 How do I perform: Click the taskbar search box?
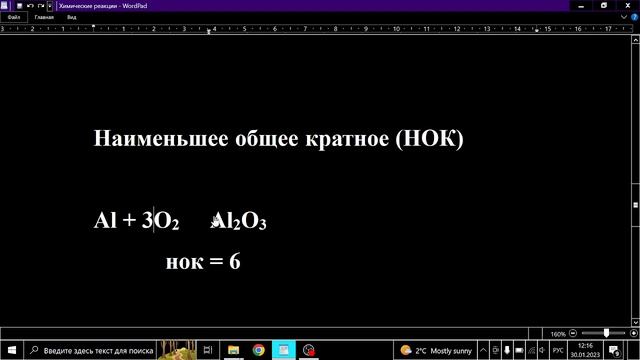91,350
